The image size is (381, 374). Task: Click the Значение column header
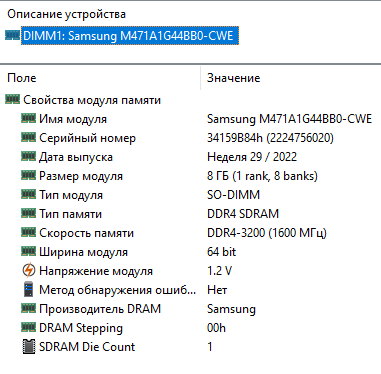pyautogui.click(x=233, y=78)
